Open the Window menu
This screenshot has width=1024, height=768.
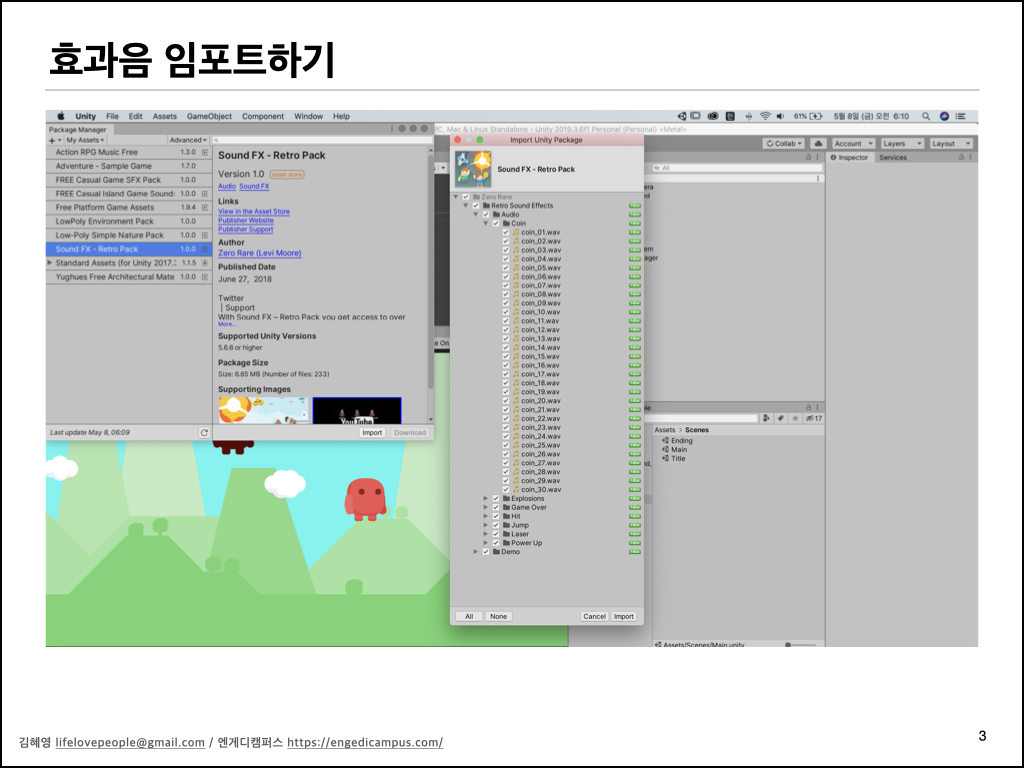click(308, 116)
